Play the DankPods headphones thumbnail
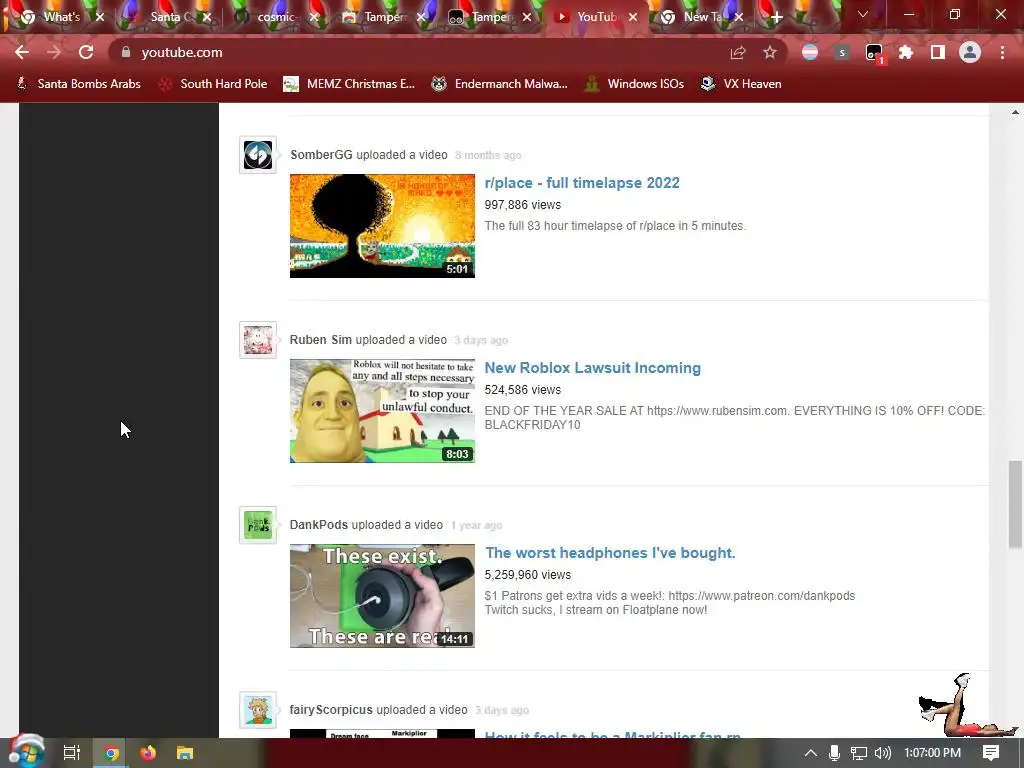This screenshot has width=1024, height=768. [382, 596]
